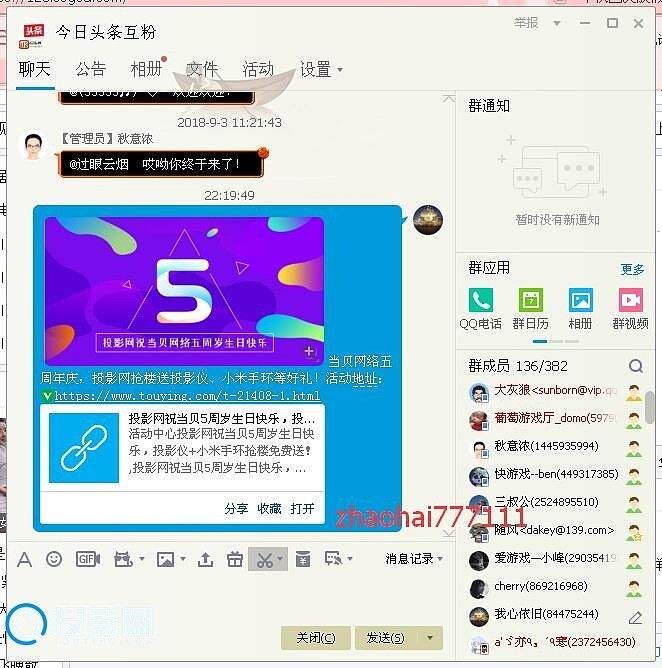
Task: Open the dropdown arrow next to the stickers icon
Action: pos(141,559)
